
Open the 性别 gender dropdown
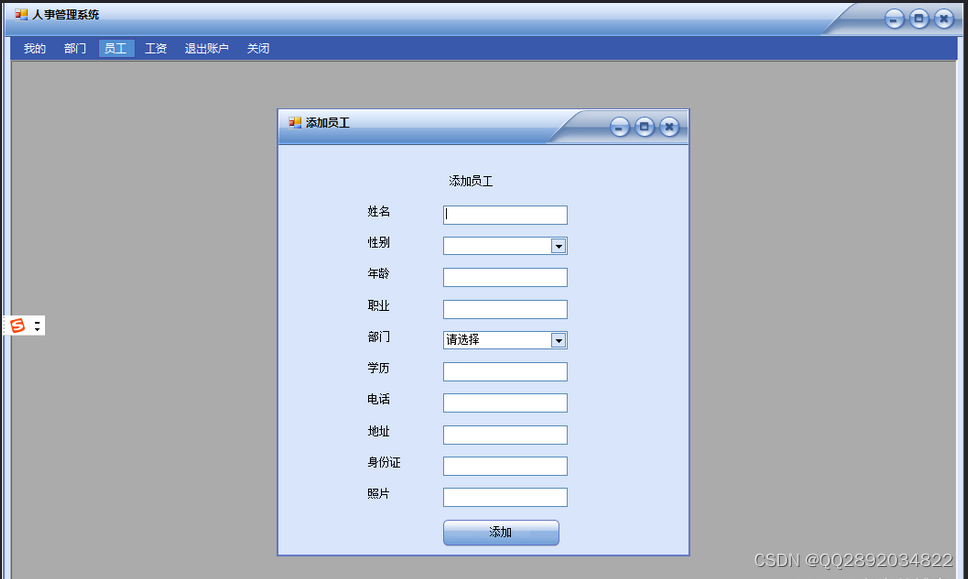(558, 245)
